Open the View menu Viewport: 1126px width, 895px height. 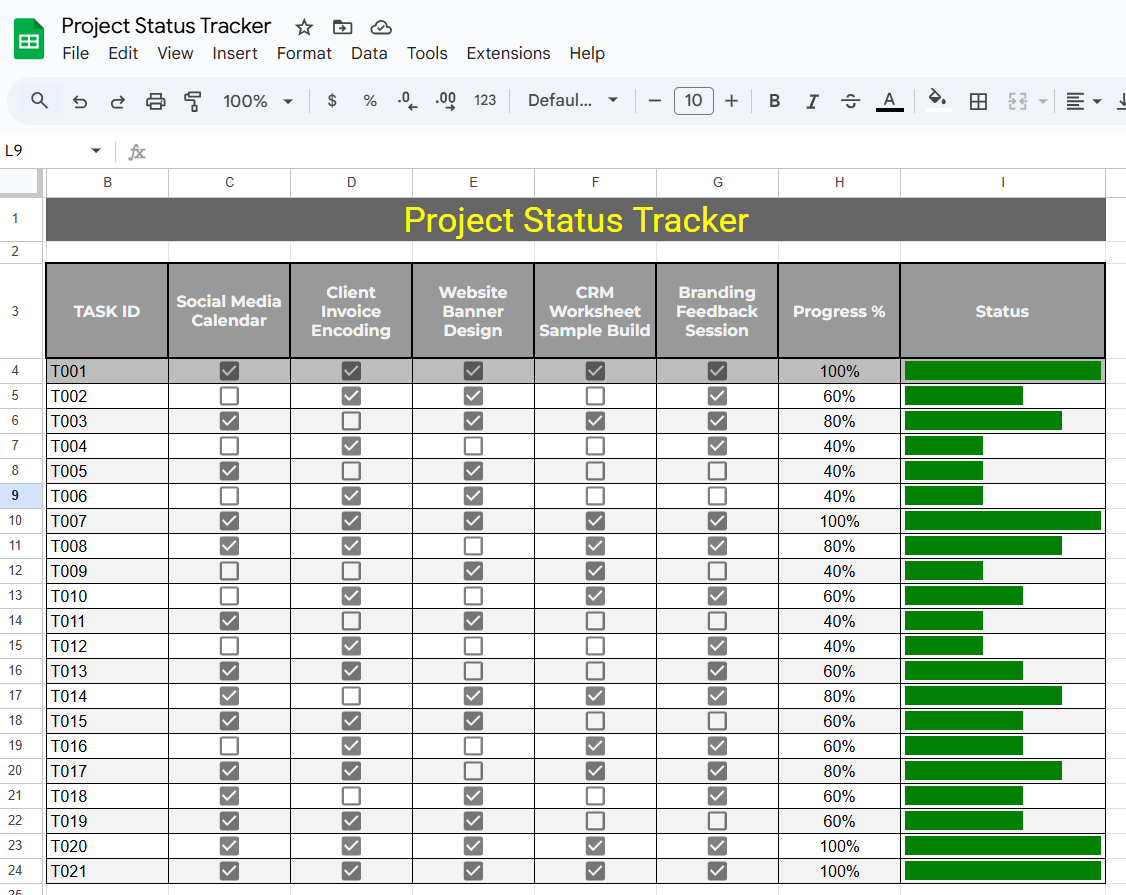pos(175,54)
